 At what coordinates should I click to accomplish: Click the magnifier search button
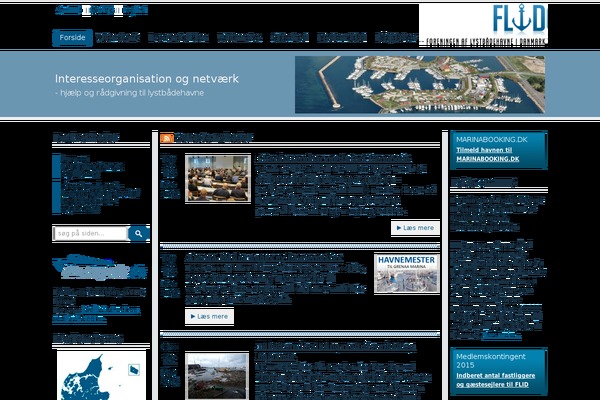139,233
